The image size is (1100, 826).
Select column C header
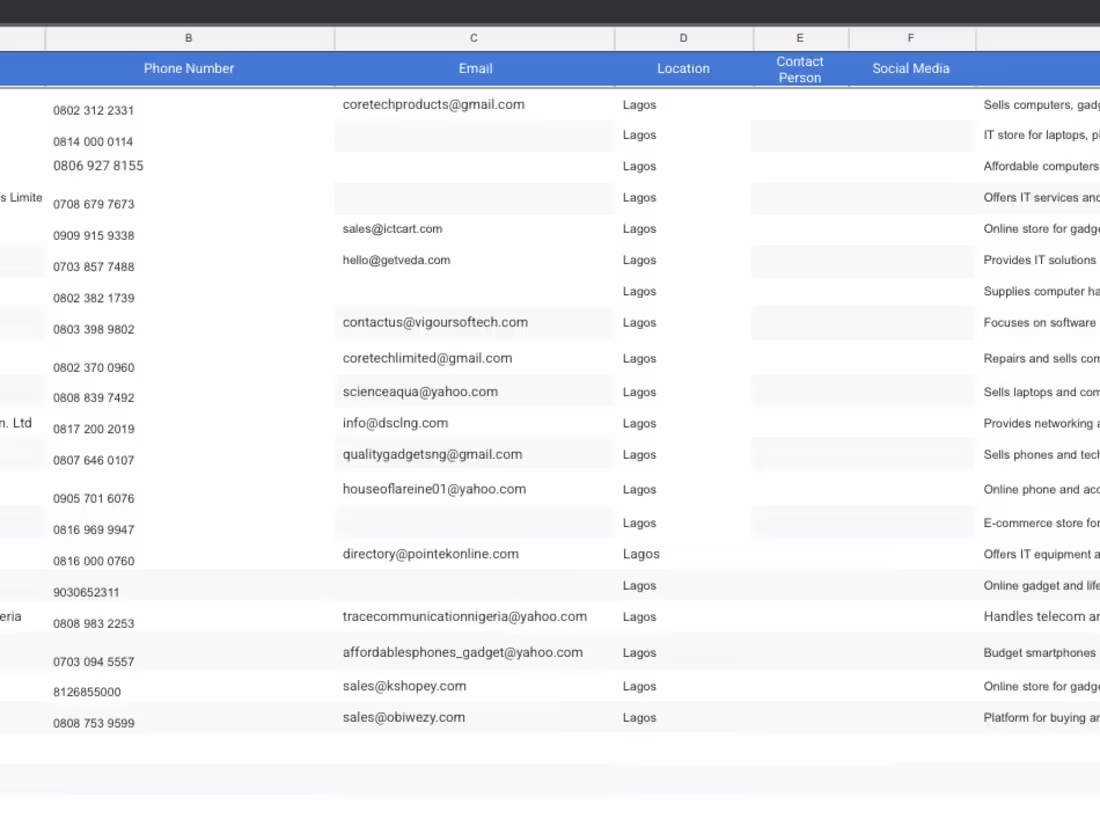coord(474,38)
